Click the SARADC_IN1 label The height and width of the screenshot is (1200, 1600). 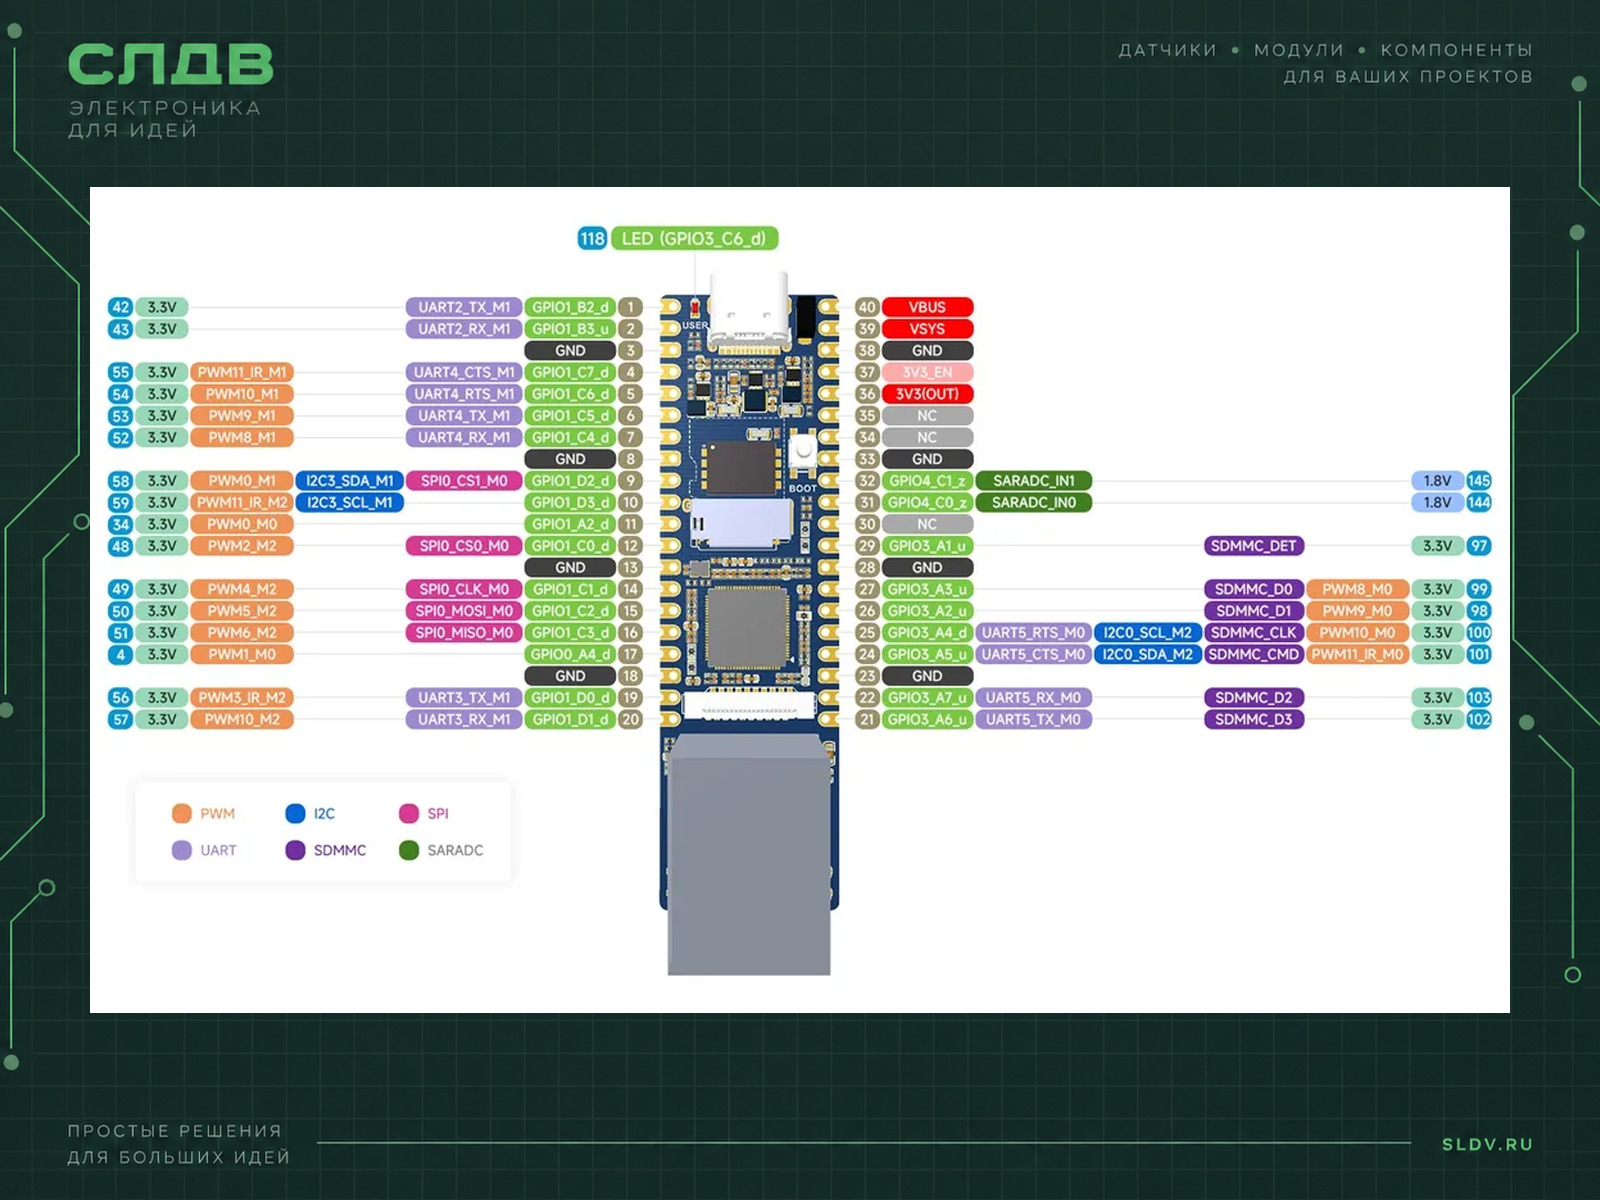click(1033, 481)
